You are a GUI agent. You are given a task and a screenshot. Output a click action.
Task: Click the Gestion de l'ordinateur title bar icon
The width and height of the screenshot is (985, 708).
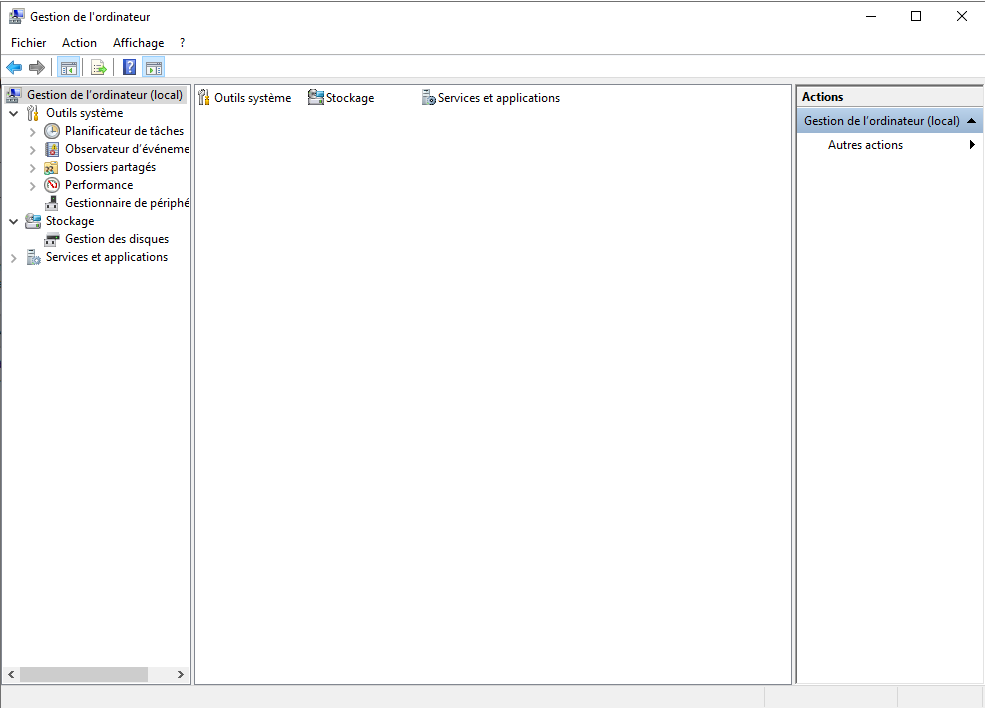(17, 16)
